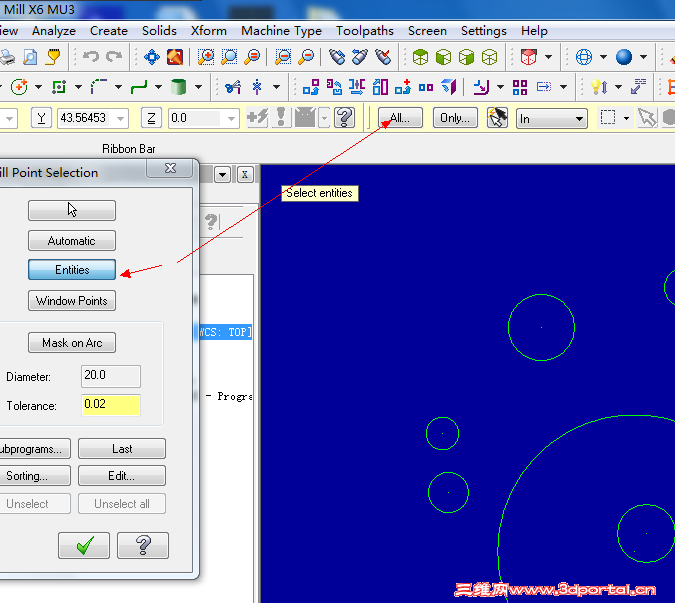Click the Edit... button
Screen dimensions: 675x603
(122, 476)
